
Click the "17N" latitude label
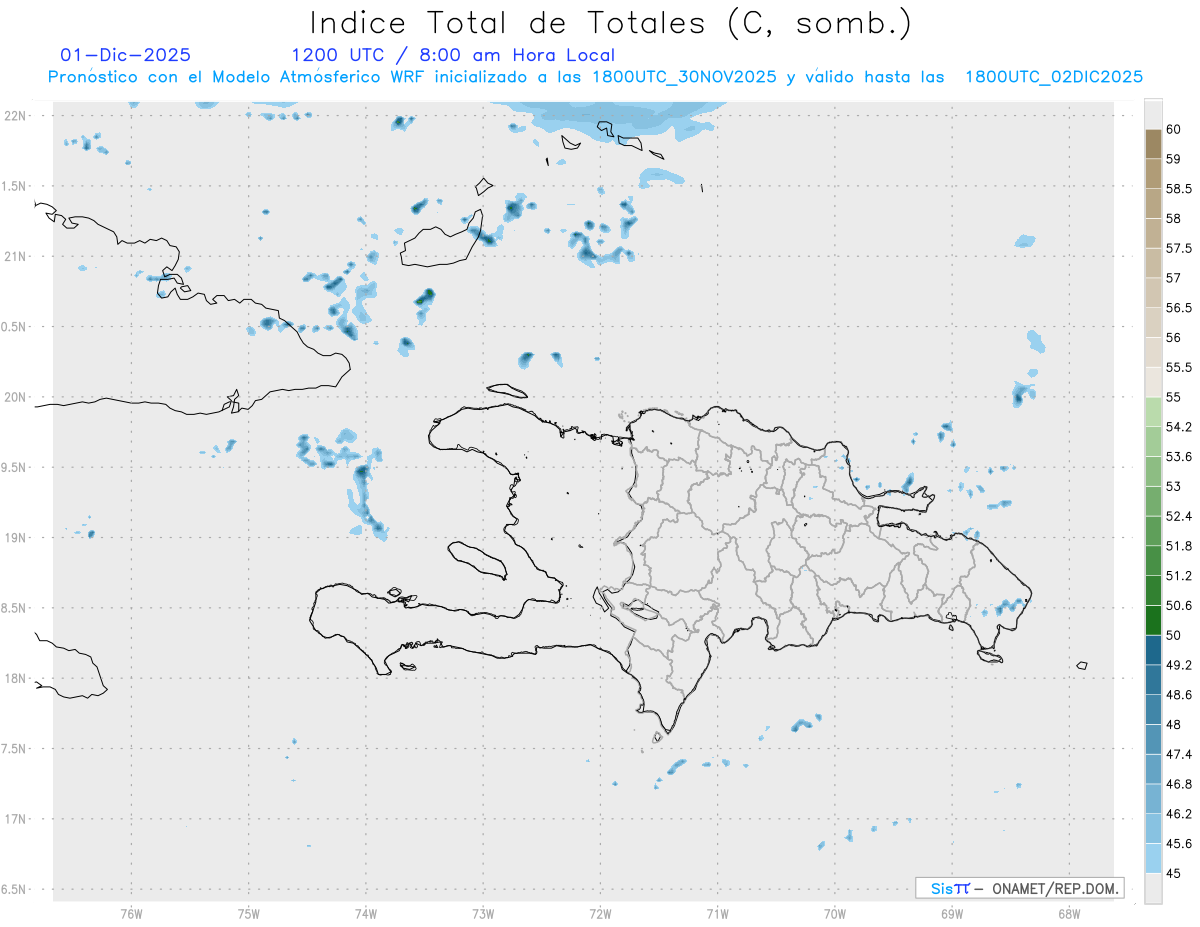pos(15,818)
